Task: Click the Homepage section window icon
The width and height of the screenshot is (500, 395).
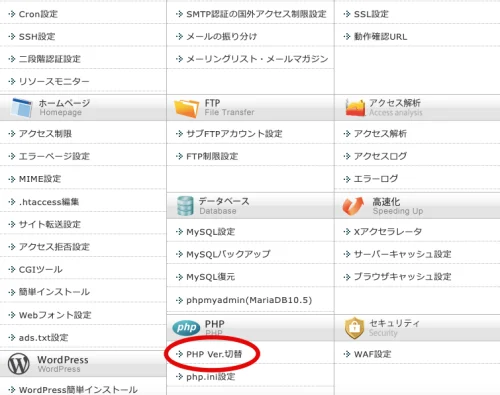Action: (x=21, y=108)
